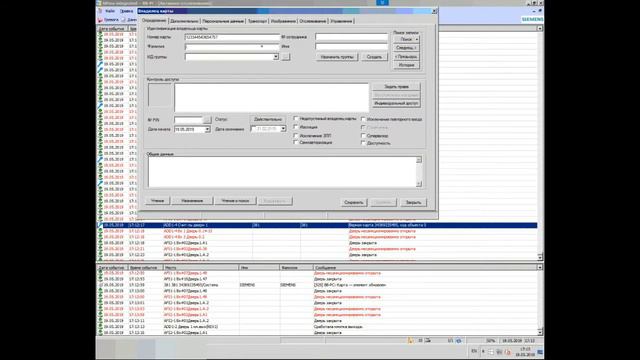Click the browse button beside РГ группы
Screen dimensions: 640x360
point(286,57)
